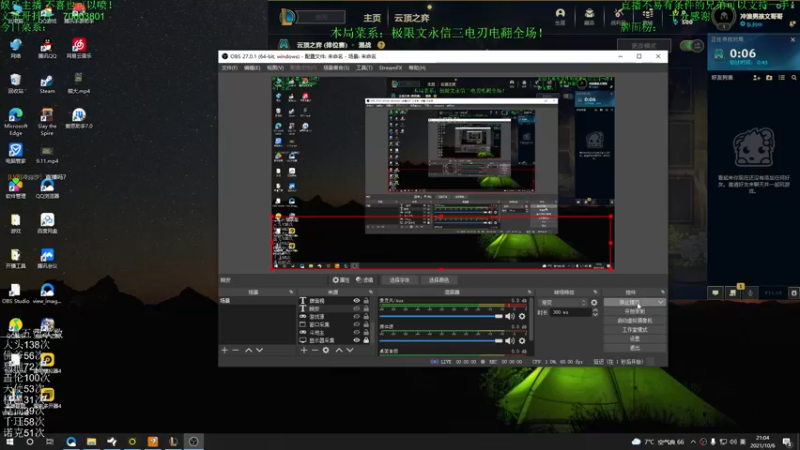The width and height of the screenshot is (800, 450).
Task: Pop out the Controls dock via header icon
Action: point(663,292)
